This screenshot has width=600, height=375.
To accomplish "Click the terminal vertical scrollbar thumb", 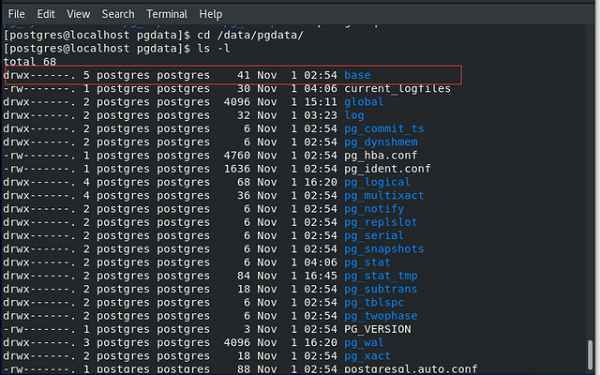I will 591,355.
